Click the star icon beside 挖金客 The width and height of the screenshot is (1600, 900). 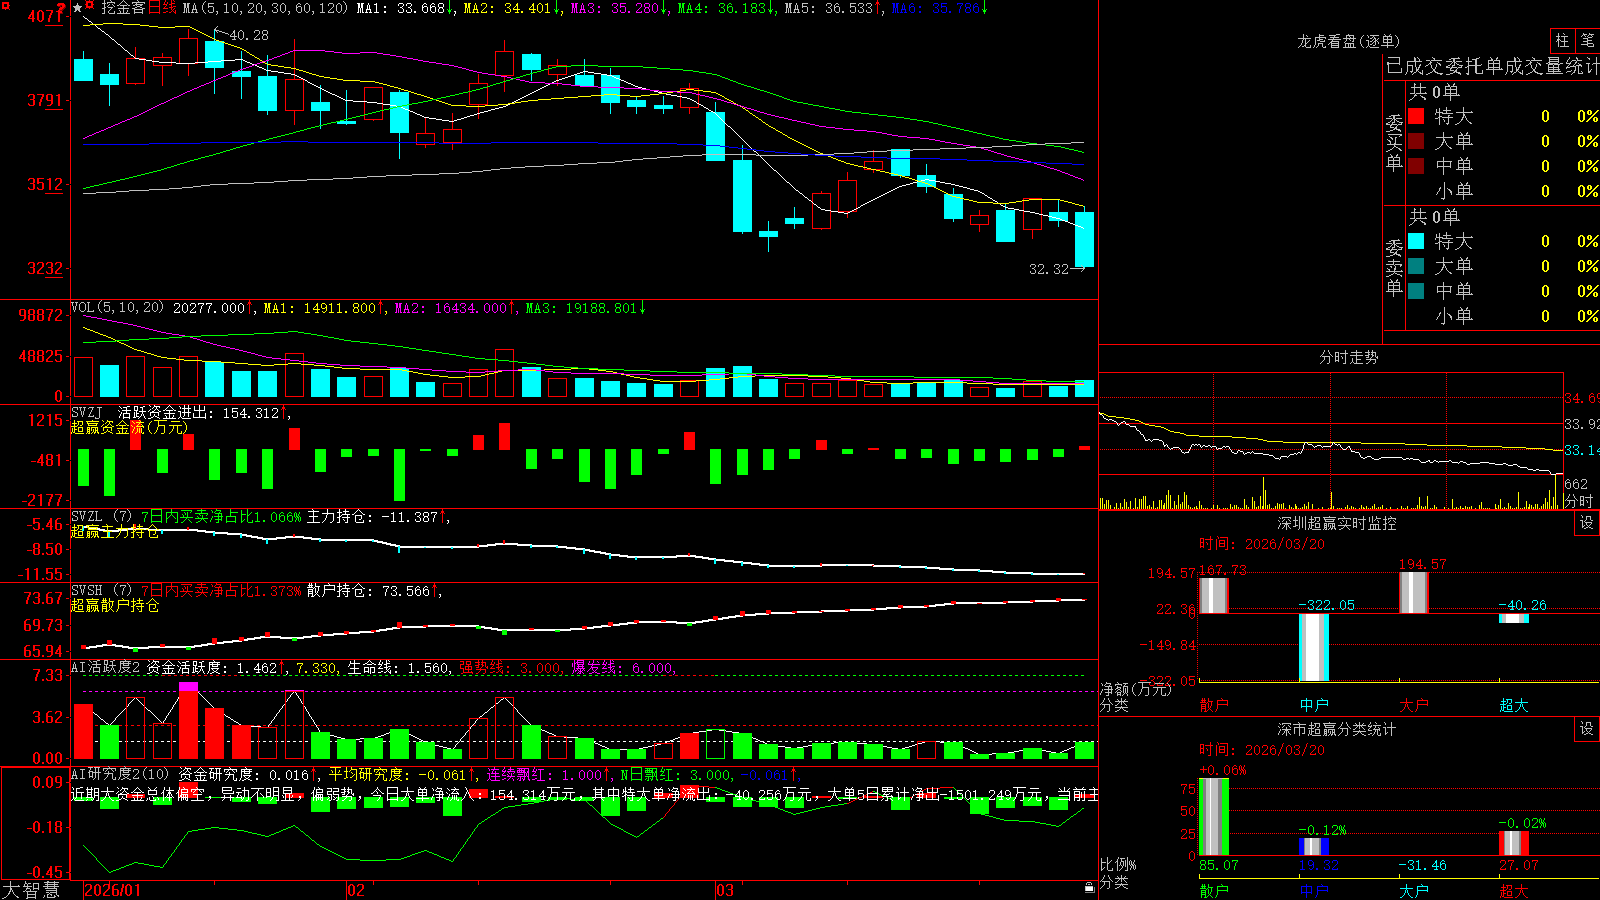pyautogui.click(x=77, y=8)
